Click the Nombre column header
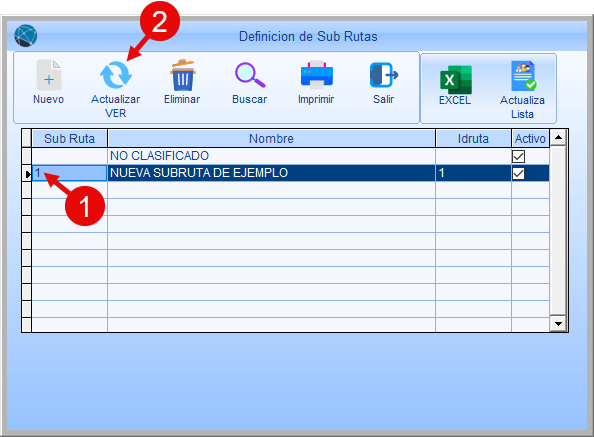This screenshot has width=594, height=437. [271, 139]
